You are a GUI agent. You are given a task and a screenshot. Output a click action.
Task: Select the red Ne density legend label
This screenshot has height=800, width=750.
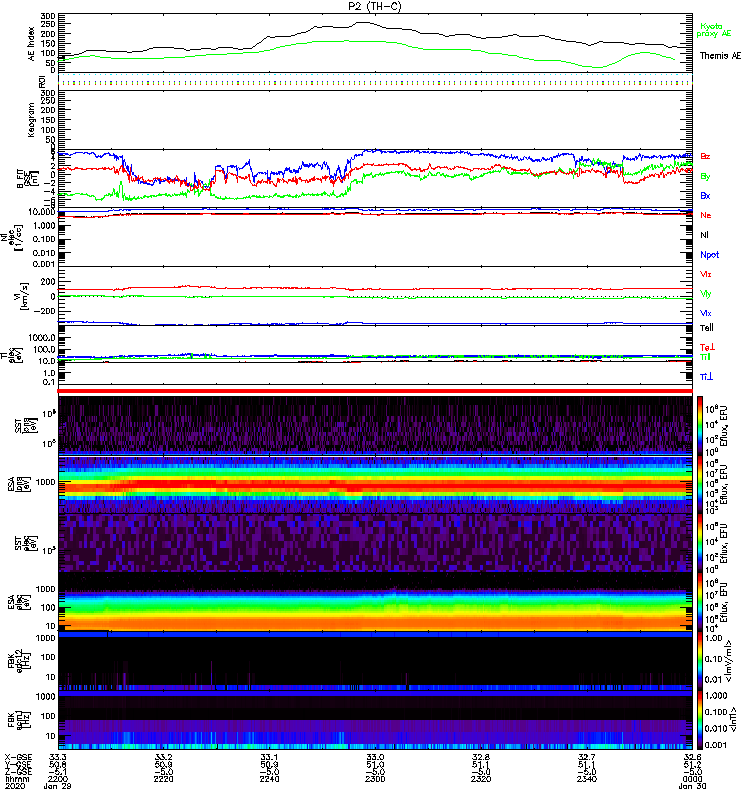[706, 215]
